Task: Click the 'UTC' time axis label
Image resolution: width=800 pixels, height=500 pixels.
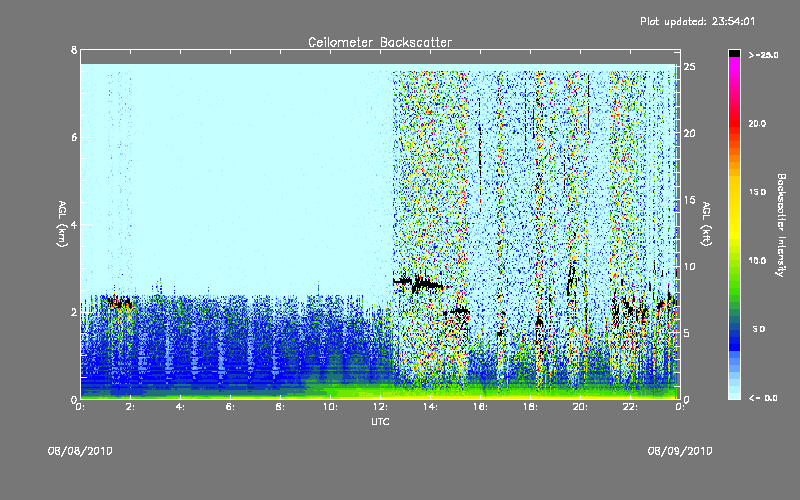Action: point(380,421)
